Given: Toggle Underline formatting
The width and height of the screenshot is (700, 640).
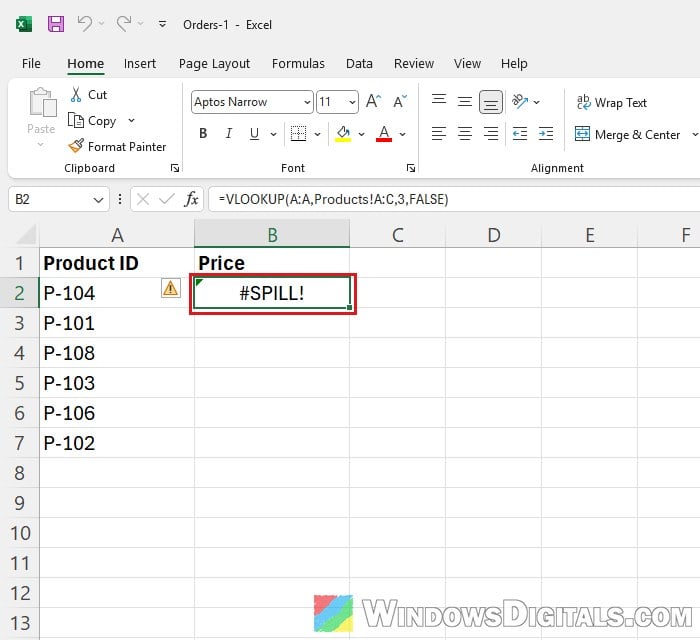Looking at the screenshot, I should [x=254, y=133].
